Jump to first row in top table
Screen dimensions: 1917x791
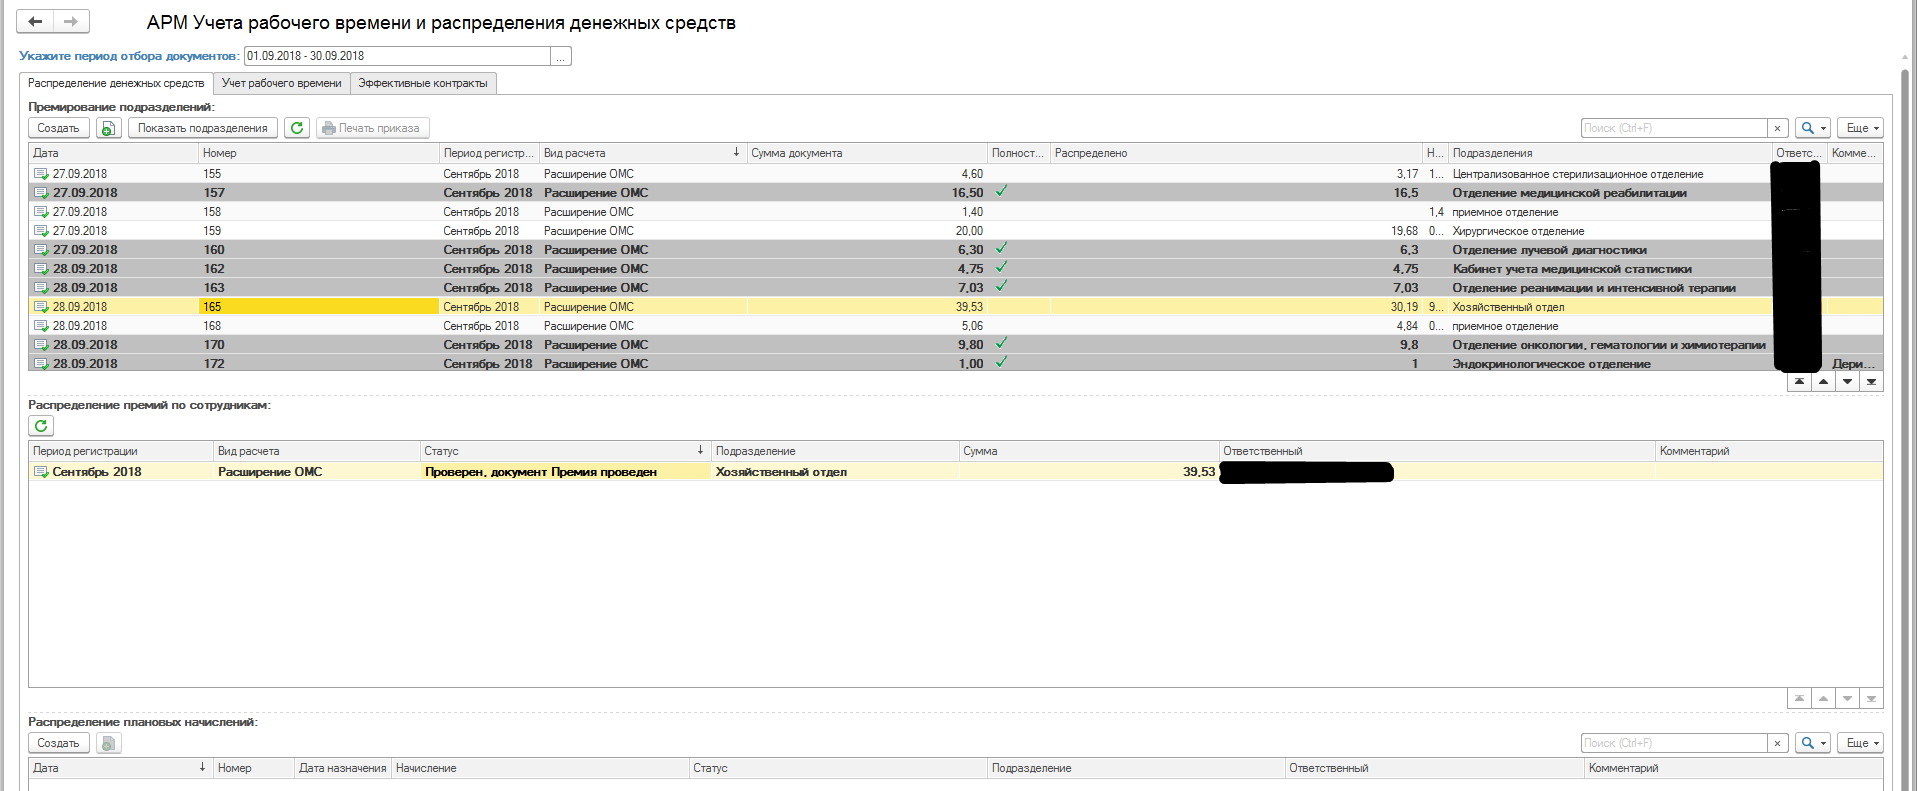click(1799, 381)
